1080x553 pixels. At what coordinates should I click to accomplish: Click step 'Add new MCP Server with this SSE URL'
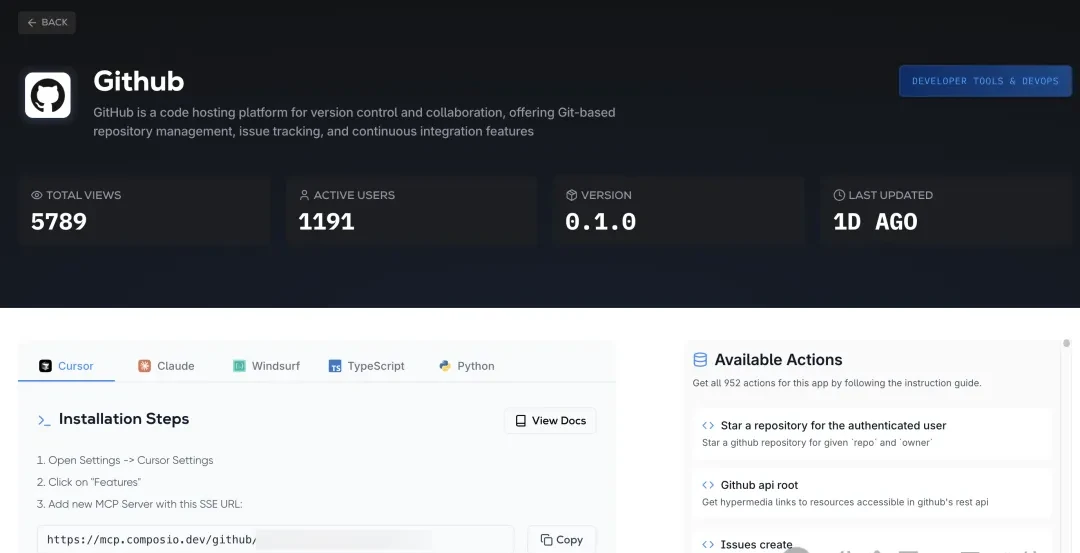click(x=140, y=504)
